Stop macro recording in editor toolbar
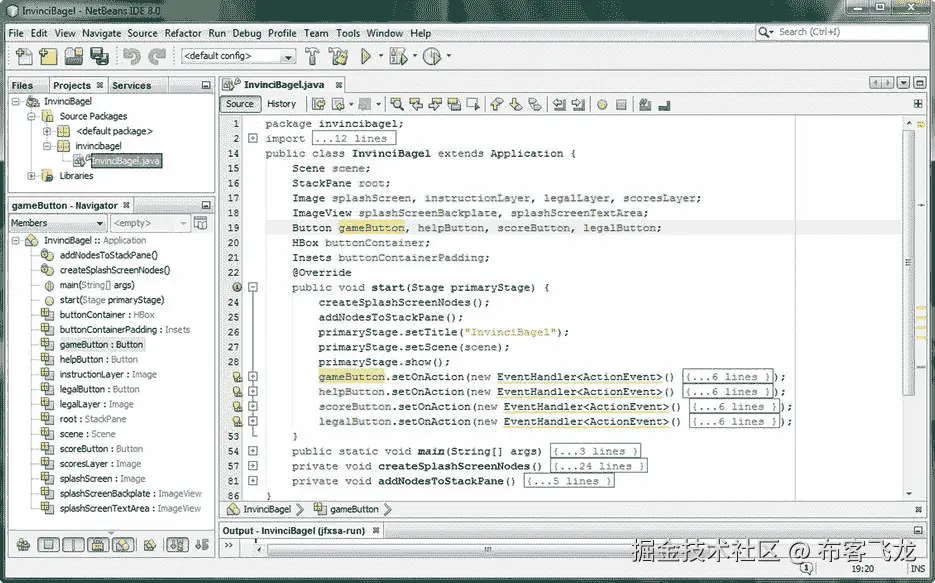The width and height of the screenshot is (935, 583). tap(621, 105)
